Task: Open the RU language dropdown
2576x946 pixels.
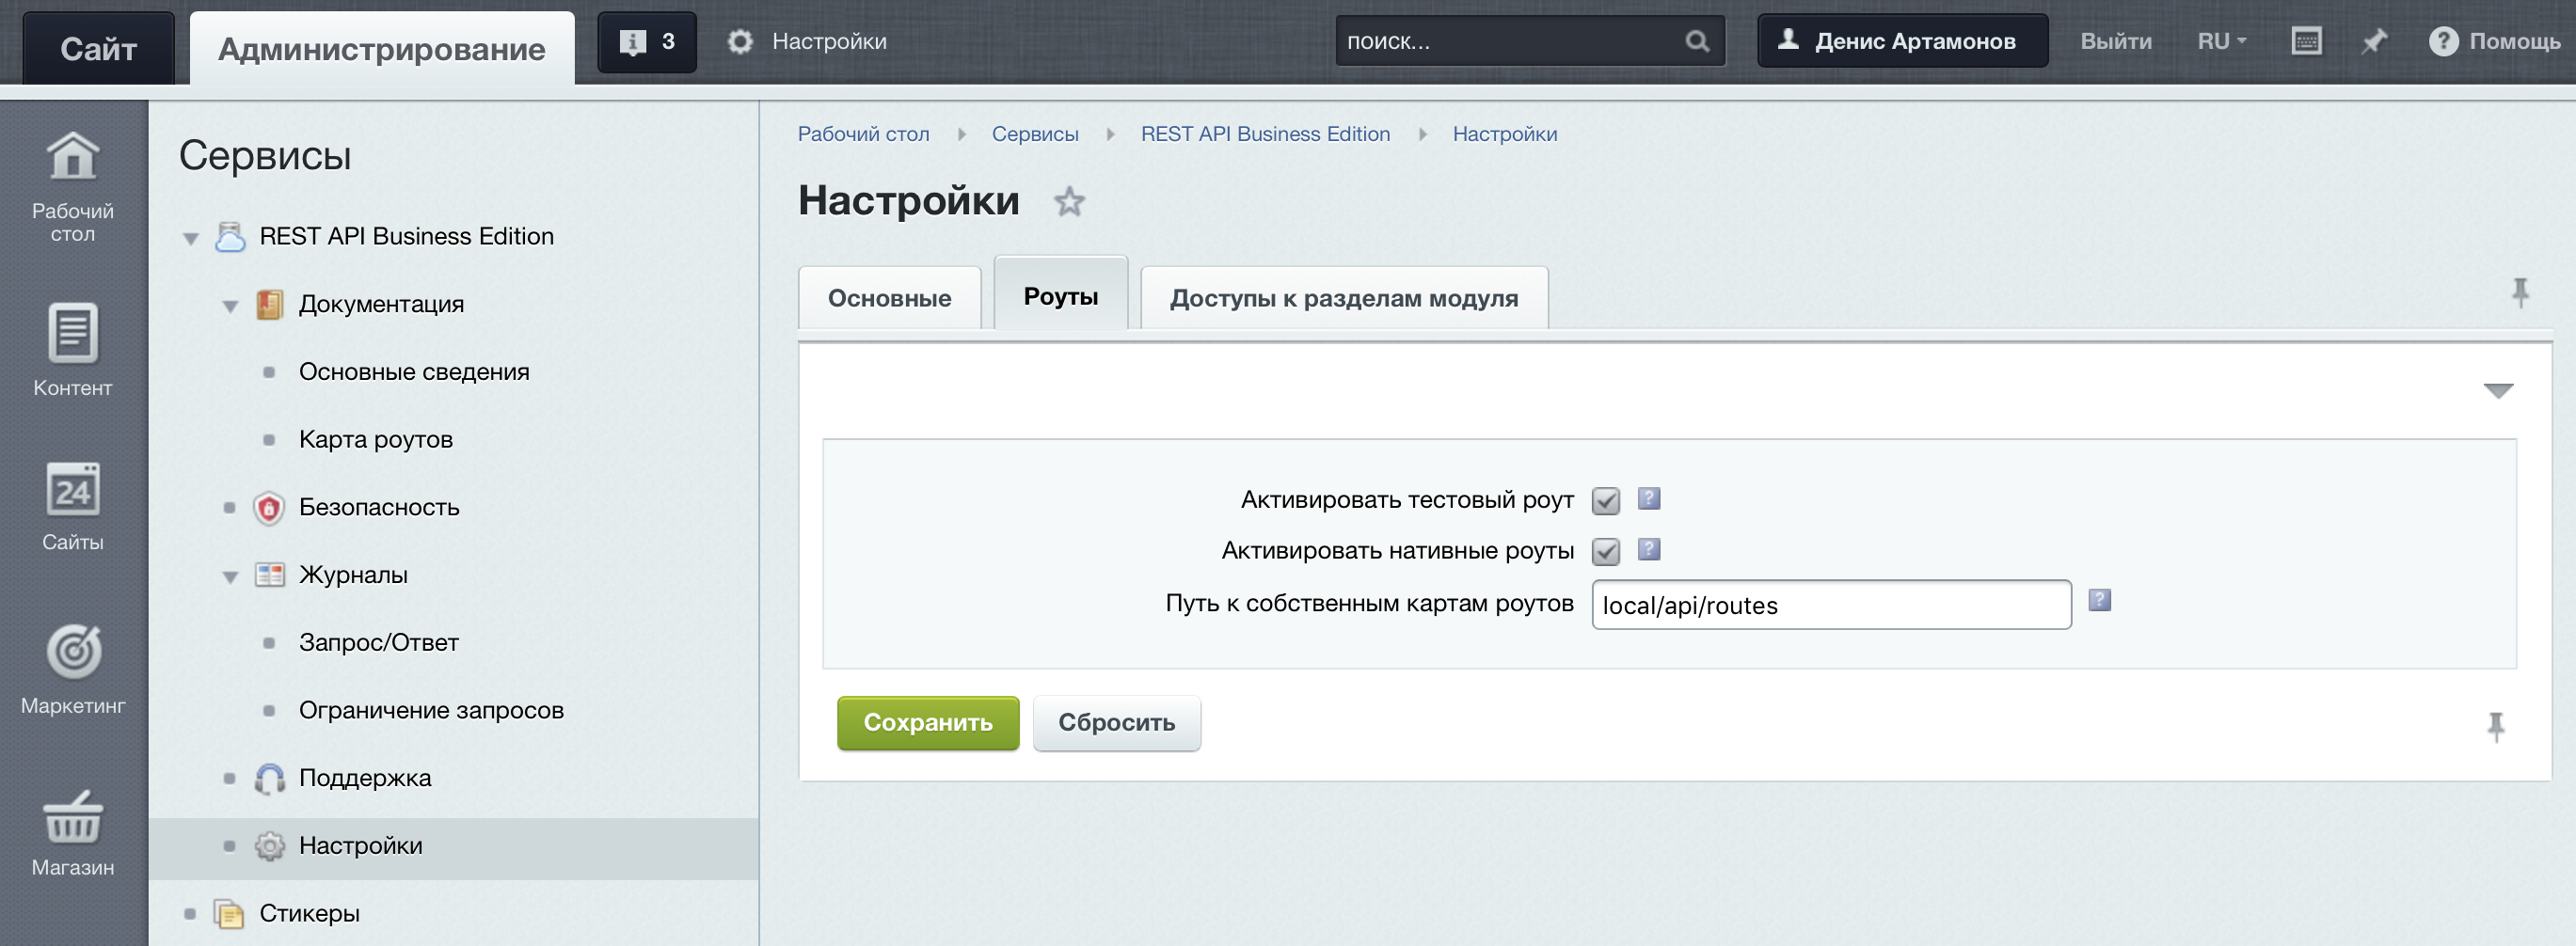Action: pyautogui.click(x=2221, y=42)
